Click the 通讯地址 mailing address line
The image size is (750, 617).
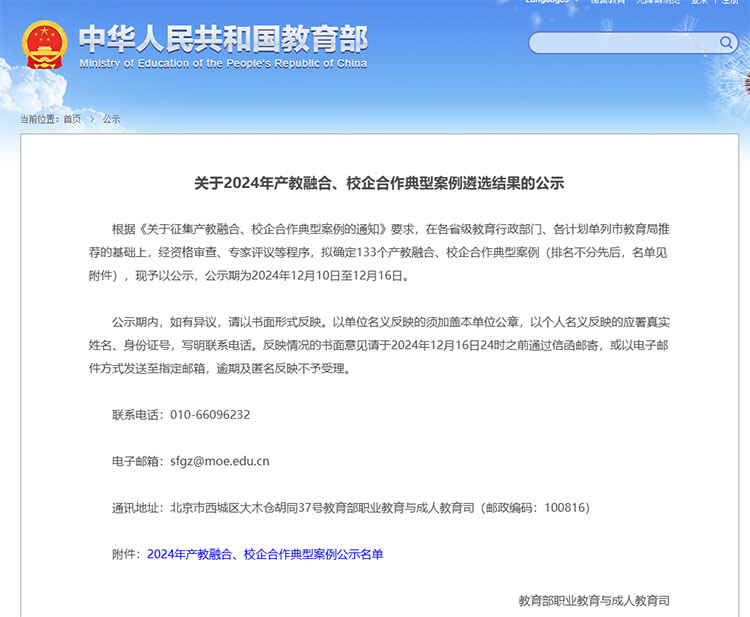click(x=350, y=508)
